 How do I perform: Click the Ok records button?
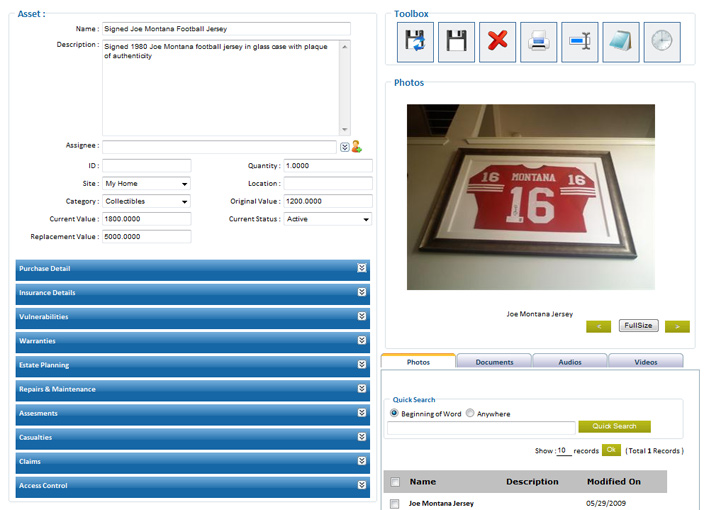pyautogui.click(x=611, y=450)
